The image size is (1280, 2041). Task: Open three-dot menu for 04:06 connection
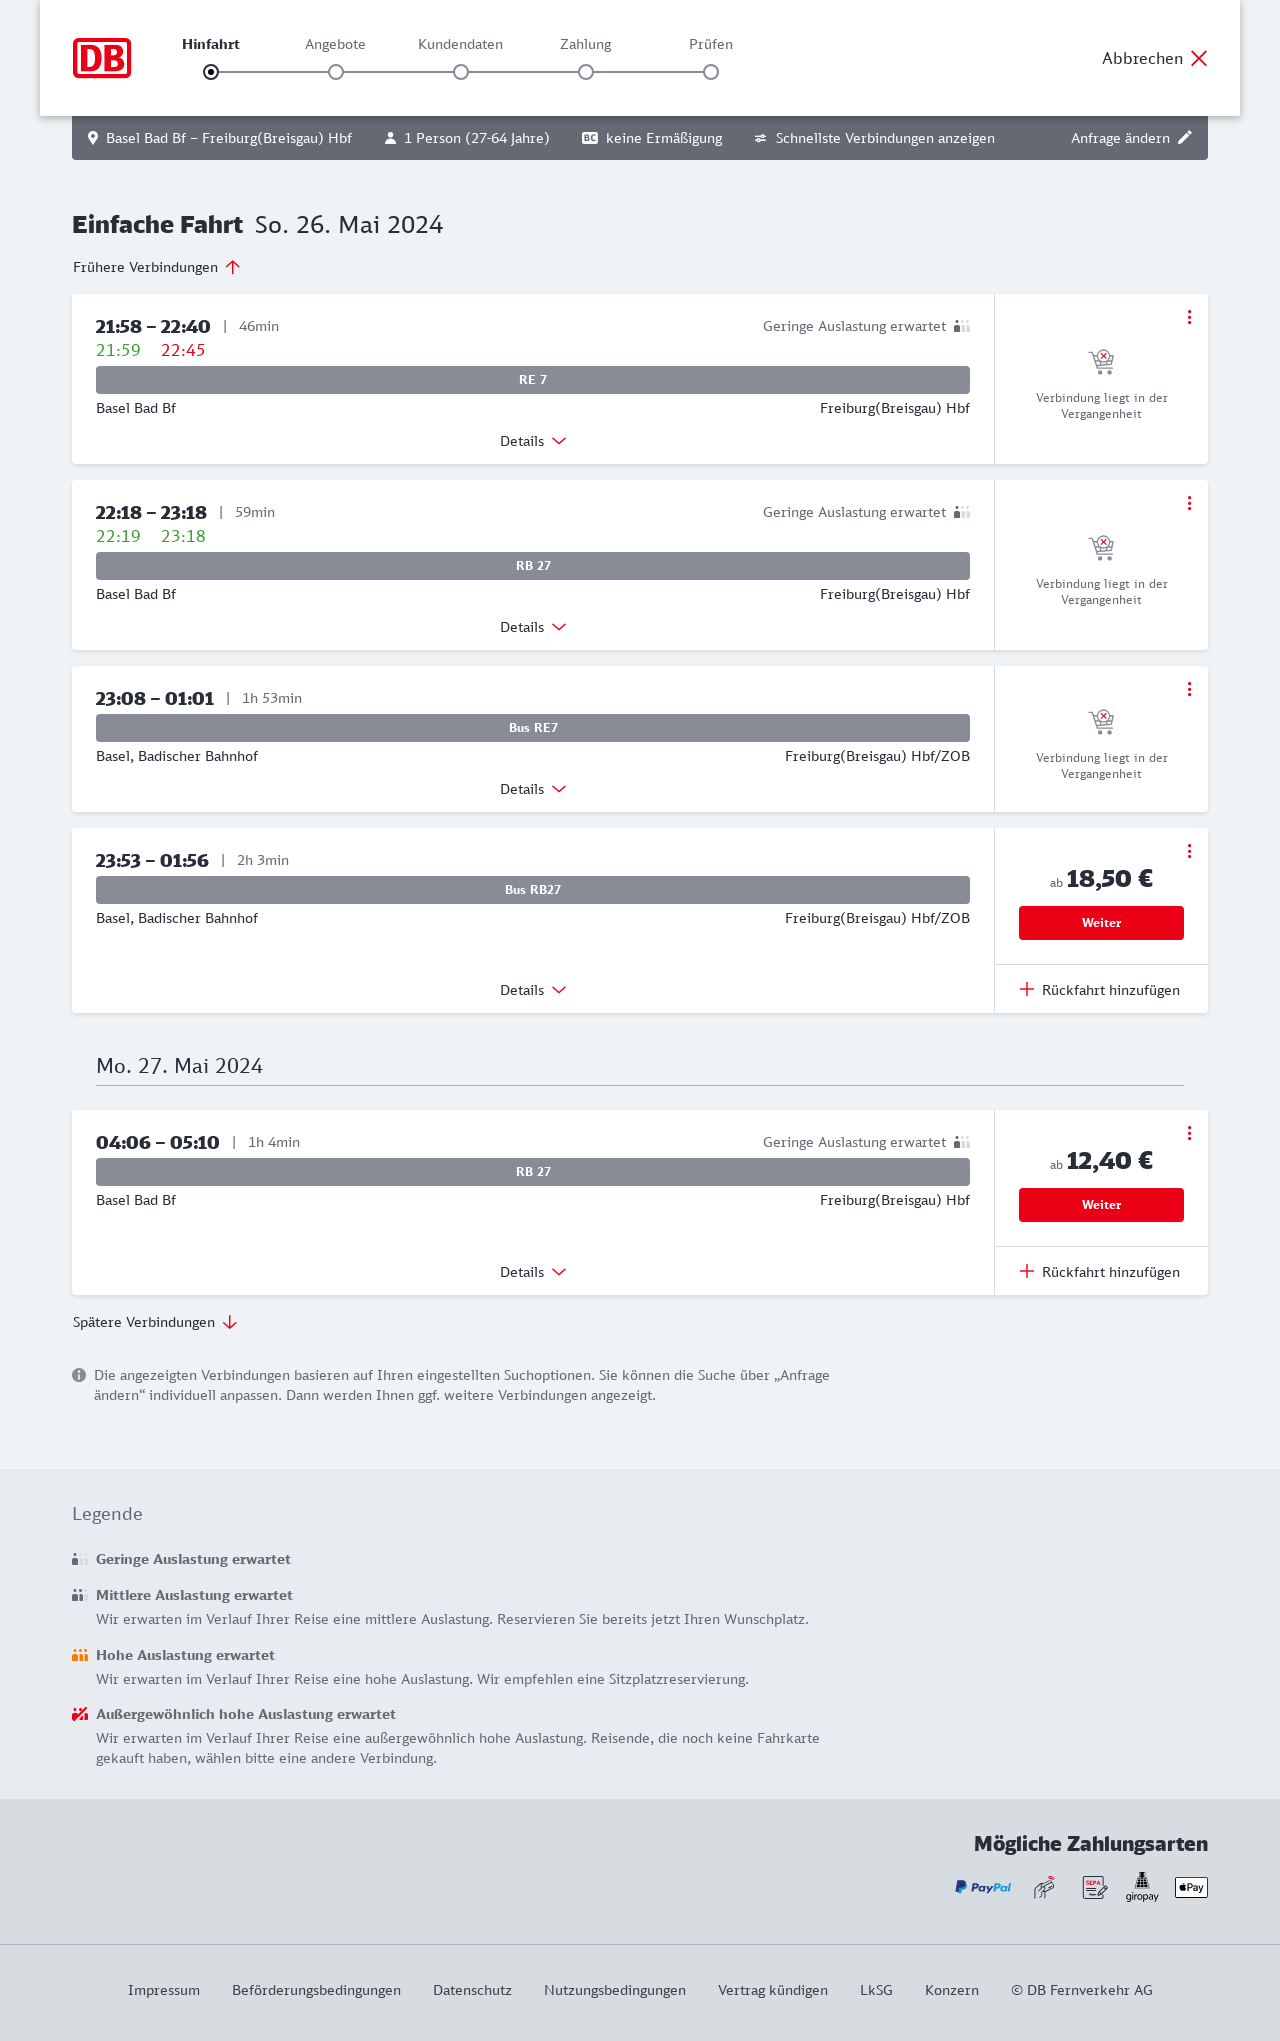(x=1189, y=1133)
